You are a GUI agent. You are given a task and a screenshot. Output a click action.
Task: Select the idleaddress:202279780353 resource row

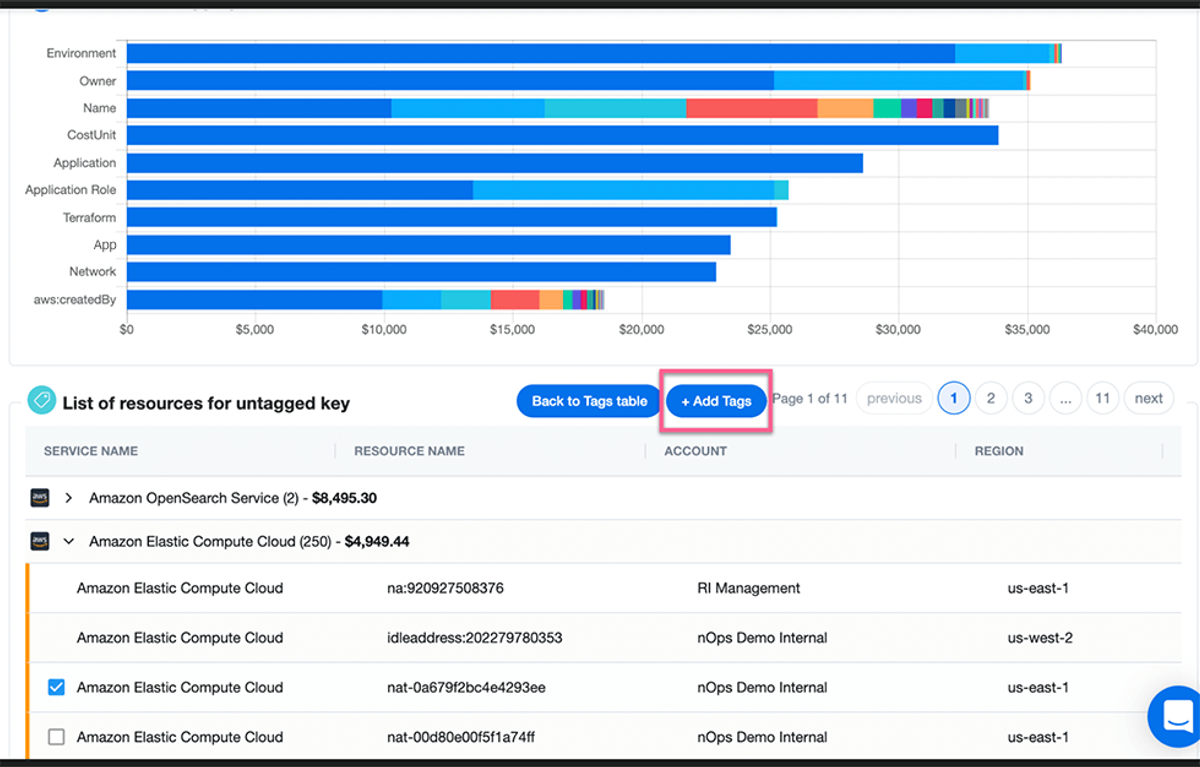tap(603, 638)
